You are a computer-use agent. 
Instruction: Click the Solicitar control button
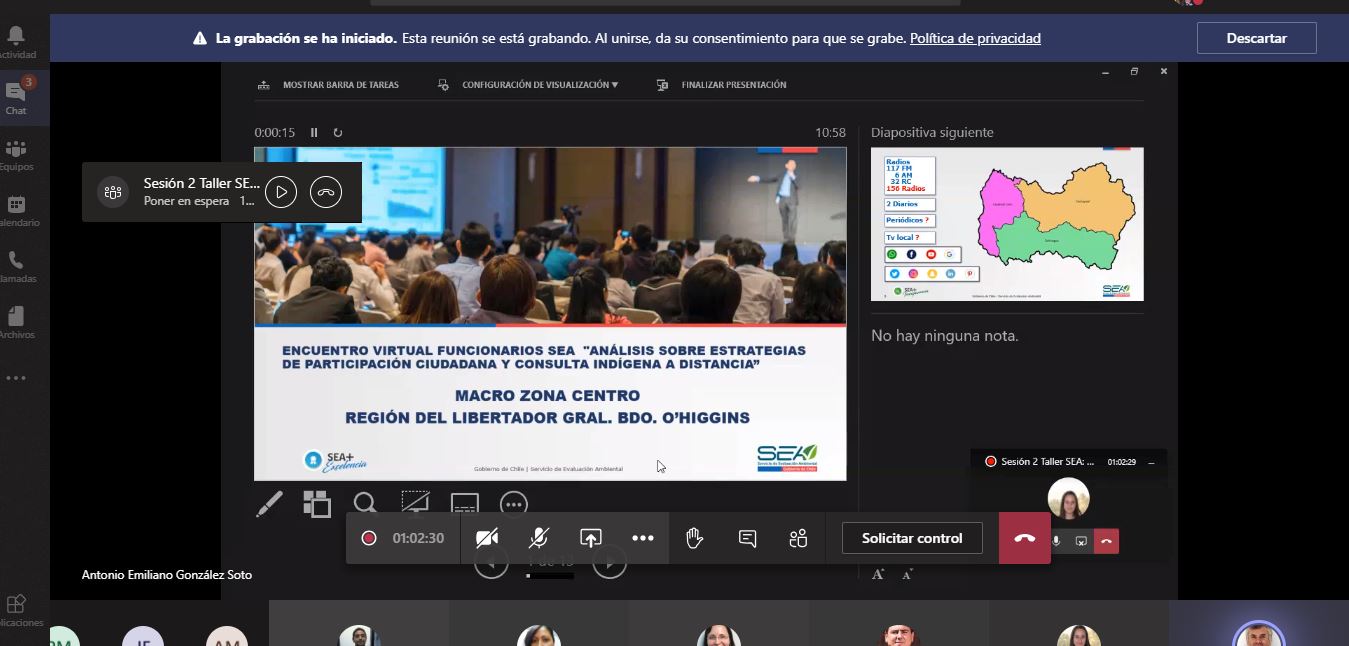coord(911,538)
